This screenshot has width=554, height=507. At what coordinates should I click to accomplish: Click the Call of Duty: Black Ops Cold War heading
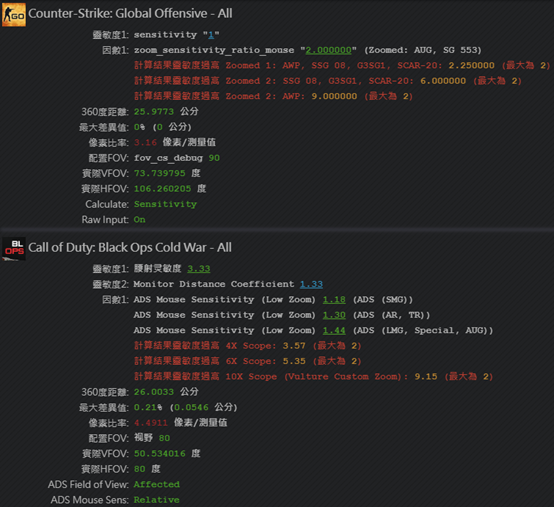pyautogui.click(x=130, y=248)
